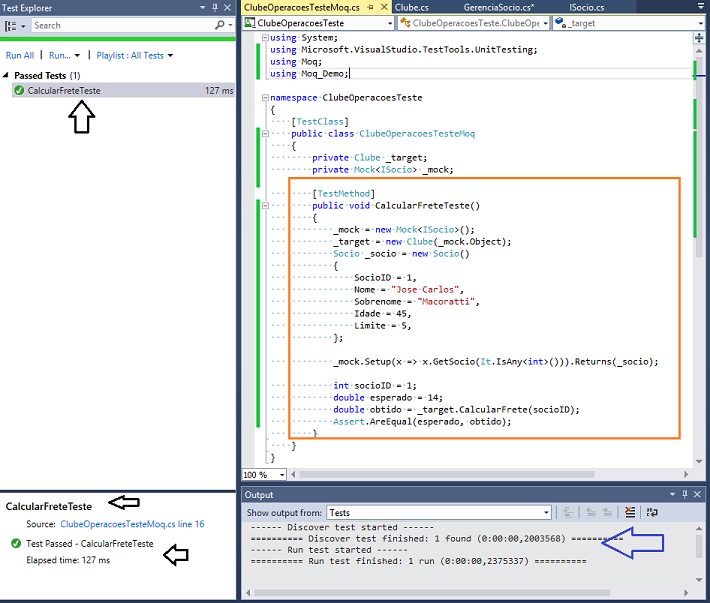Image resolution: width=710 pixels, height=603 pixels.
Task: Collapse the using directives region
Action: [x=265, y=38]
